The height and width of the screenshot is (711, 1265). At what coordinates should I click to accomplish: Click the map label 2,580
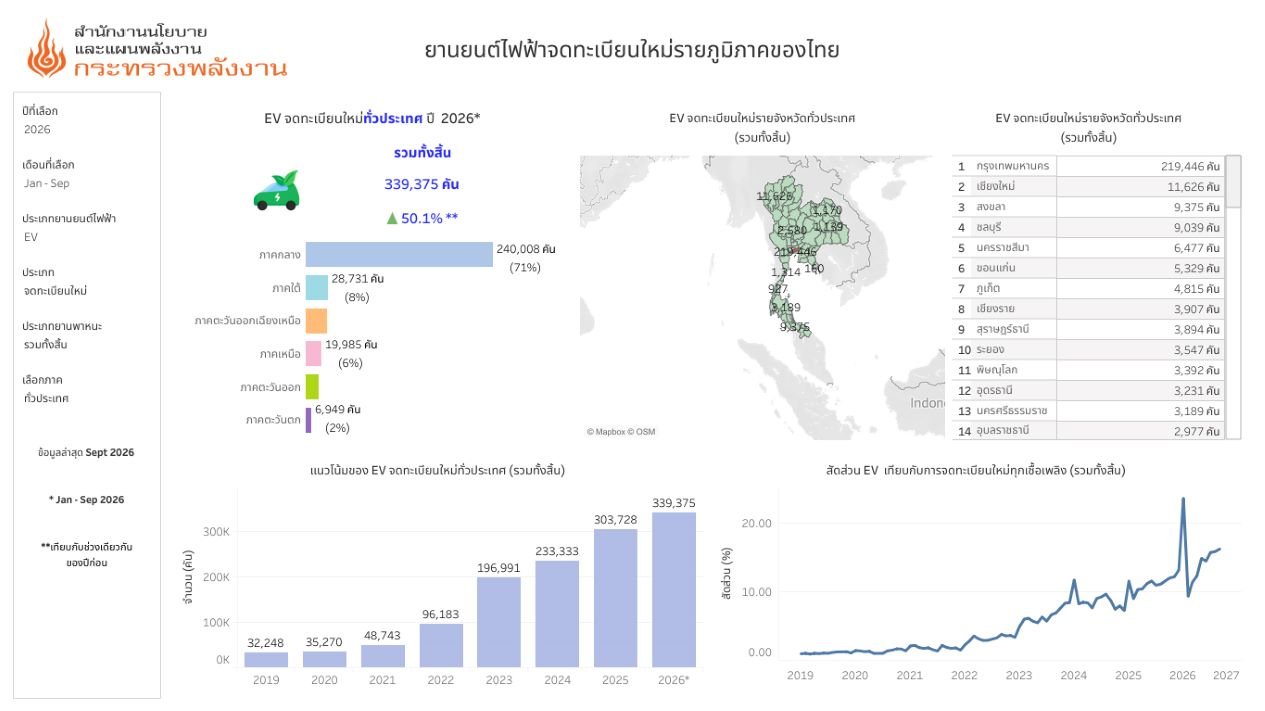click(x=792, y=231)
